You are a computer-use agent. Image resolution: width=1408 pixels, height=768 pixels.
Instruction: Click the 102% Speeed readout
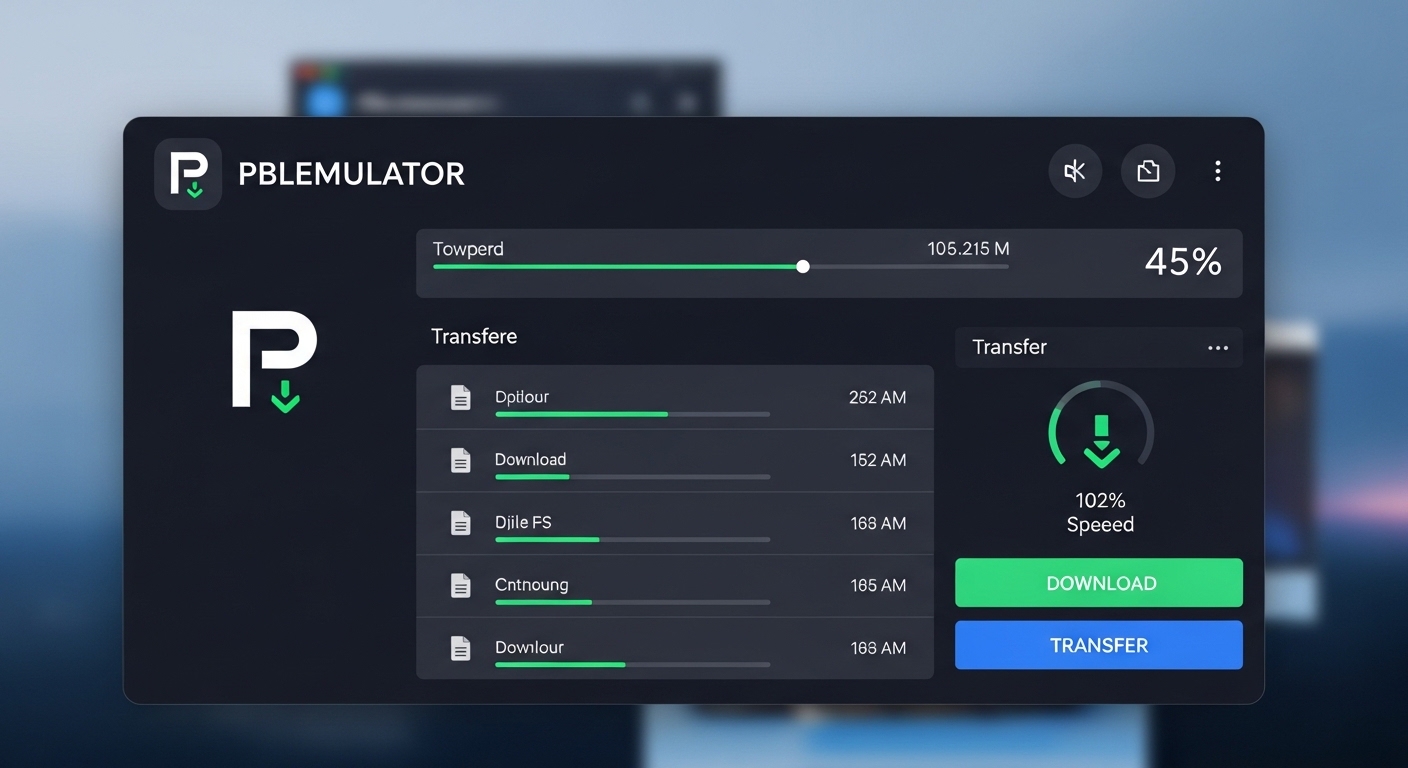coord(1100,512)
